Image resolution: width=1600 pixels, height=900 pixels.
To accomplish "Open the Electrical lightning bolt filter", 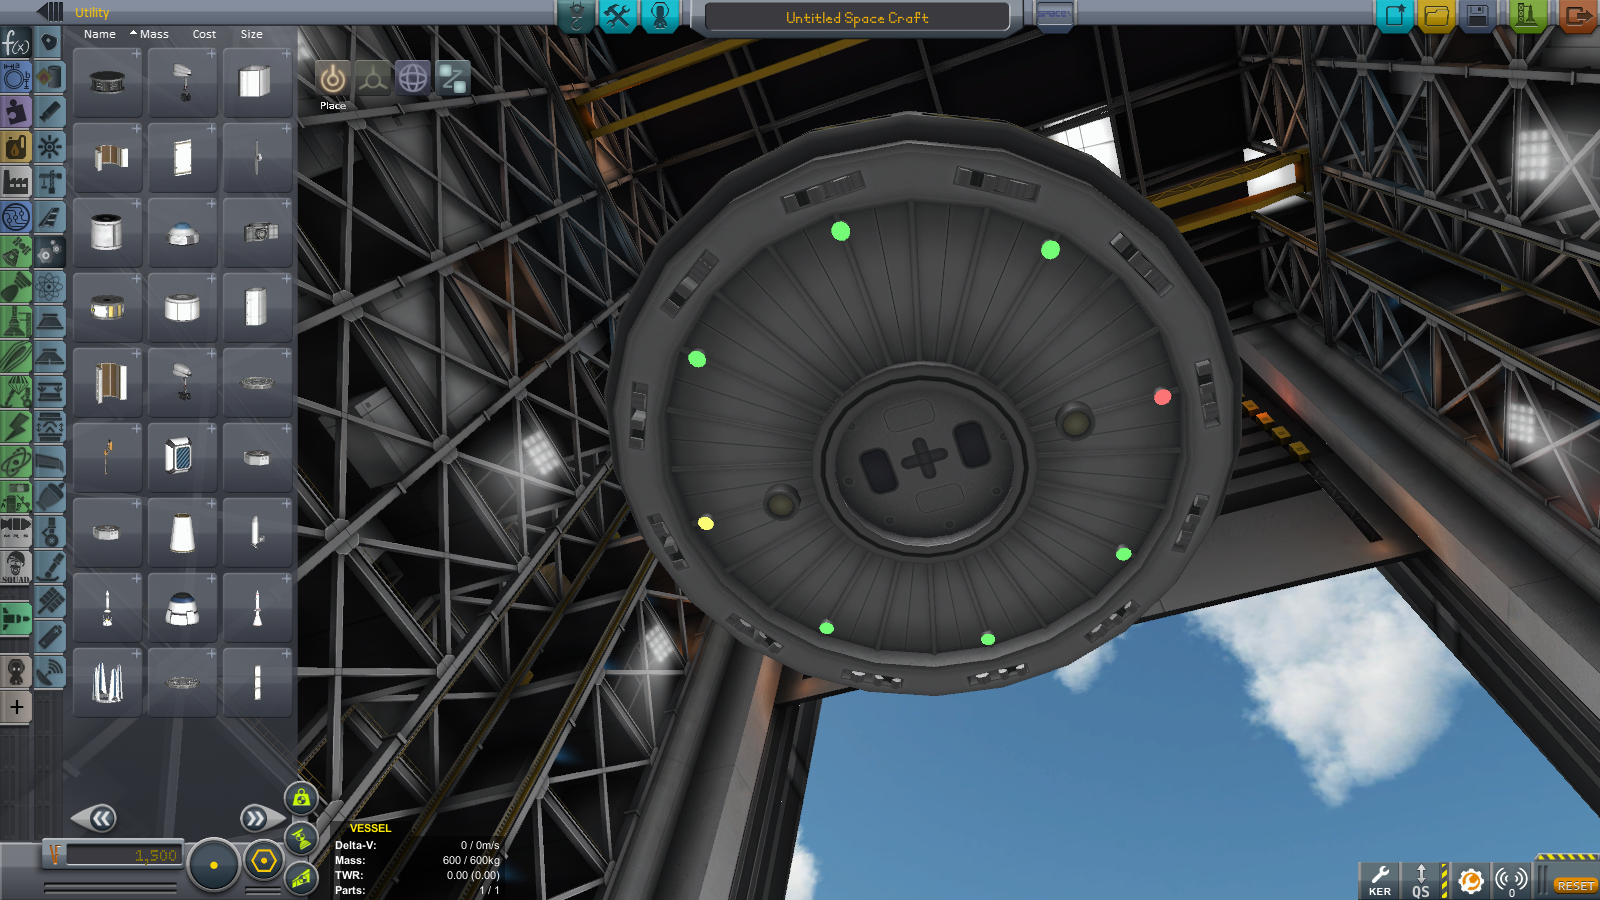I will pos(16,427).
